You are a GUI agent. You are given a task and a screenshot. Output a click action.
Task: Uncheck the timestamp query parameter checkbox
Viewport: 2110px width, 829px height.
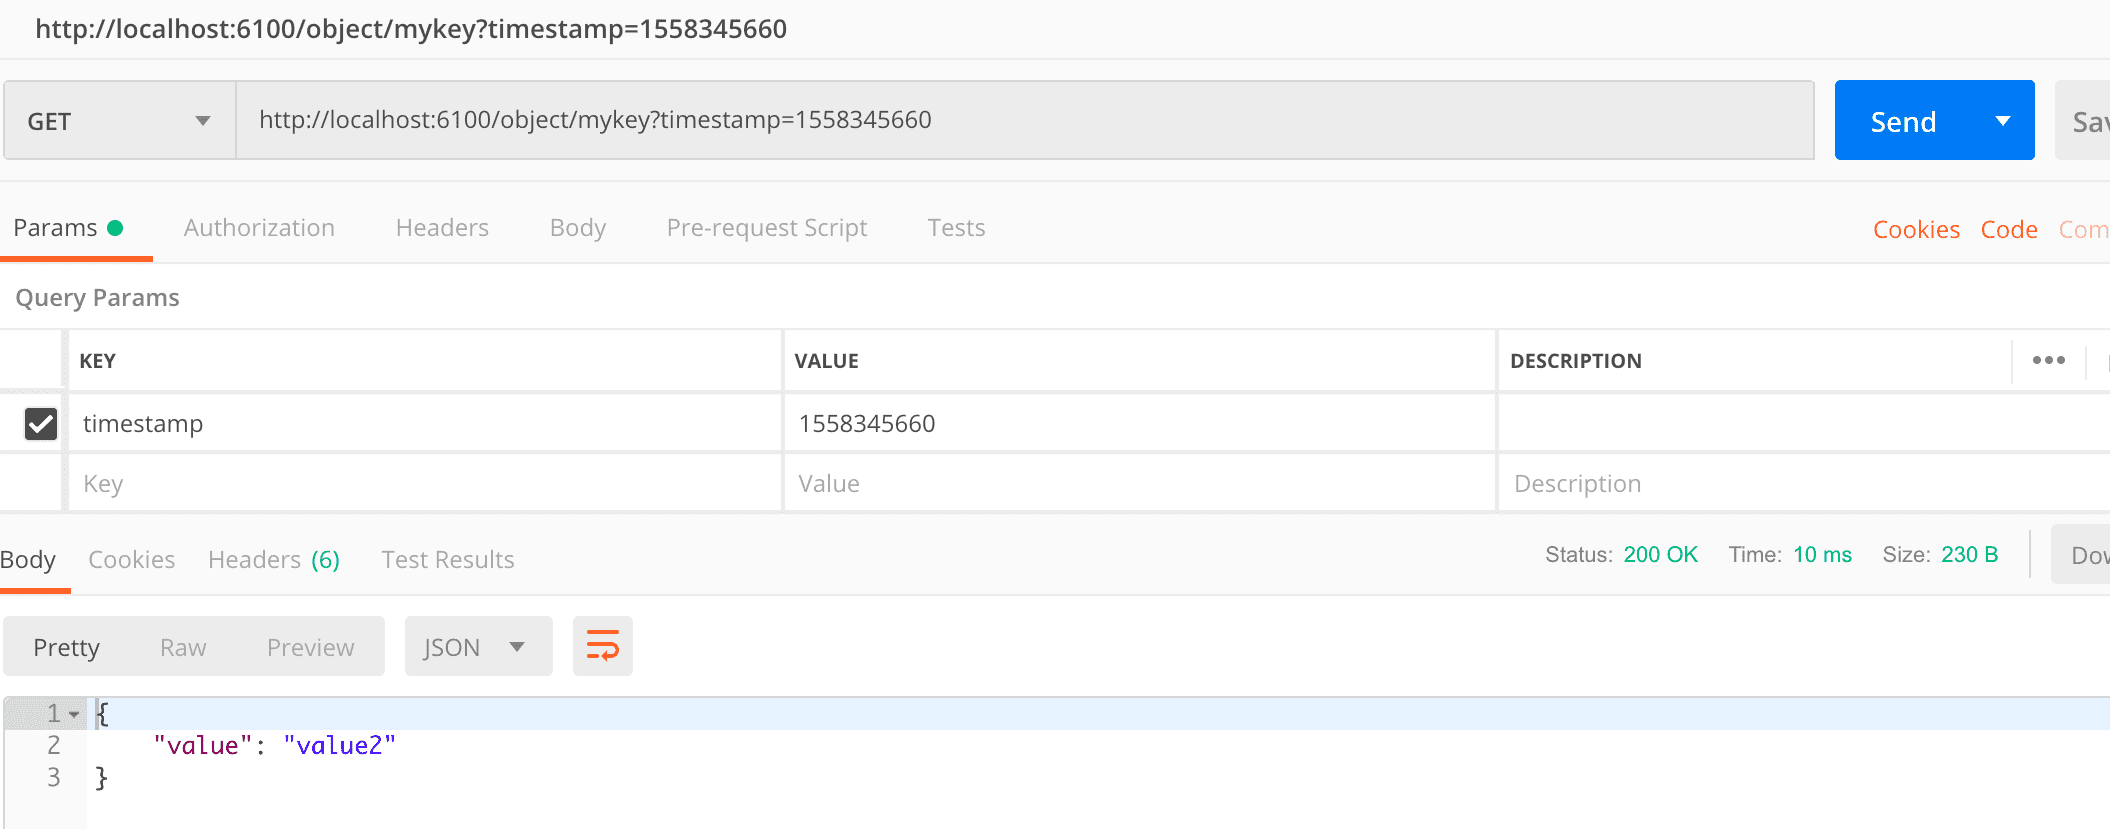41,424
